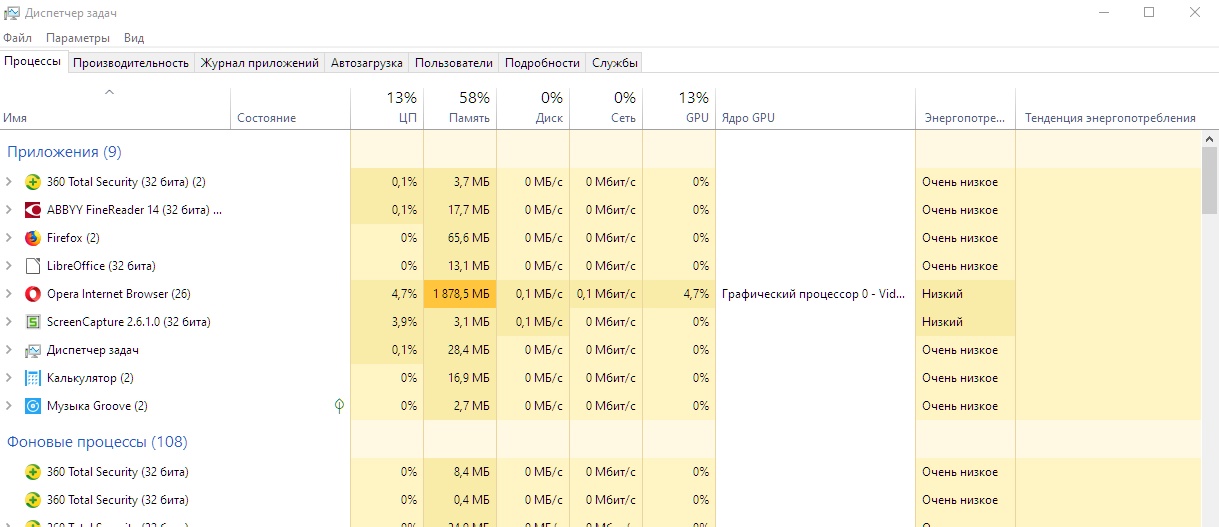Viewport: 1219px width, 527px height.
Task: Expand the ABBYY FineReader 14 group
Action: [9, 210]
